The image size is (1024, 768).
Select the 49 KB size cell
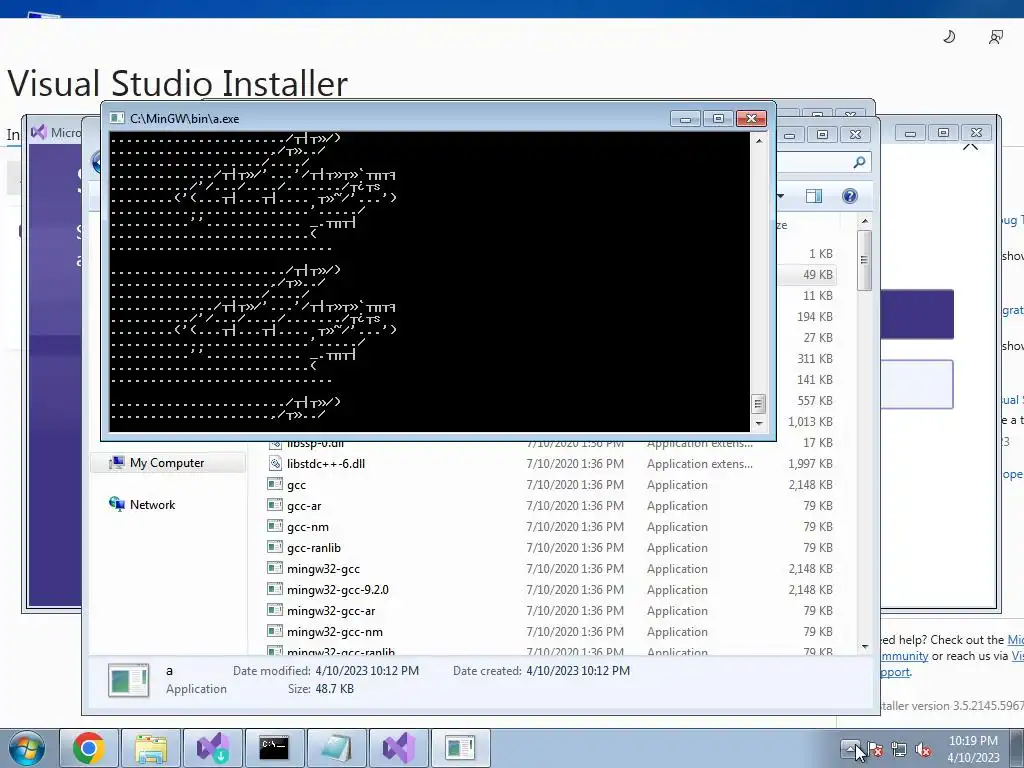818,274
